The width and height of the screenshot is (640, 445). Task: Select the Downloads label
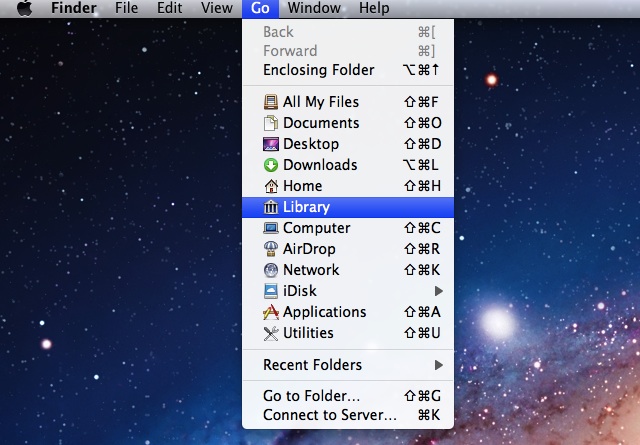[320, 165]
